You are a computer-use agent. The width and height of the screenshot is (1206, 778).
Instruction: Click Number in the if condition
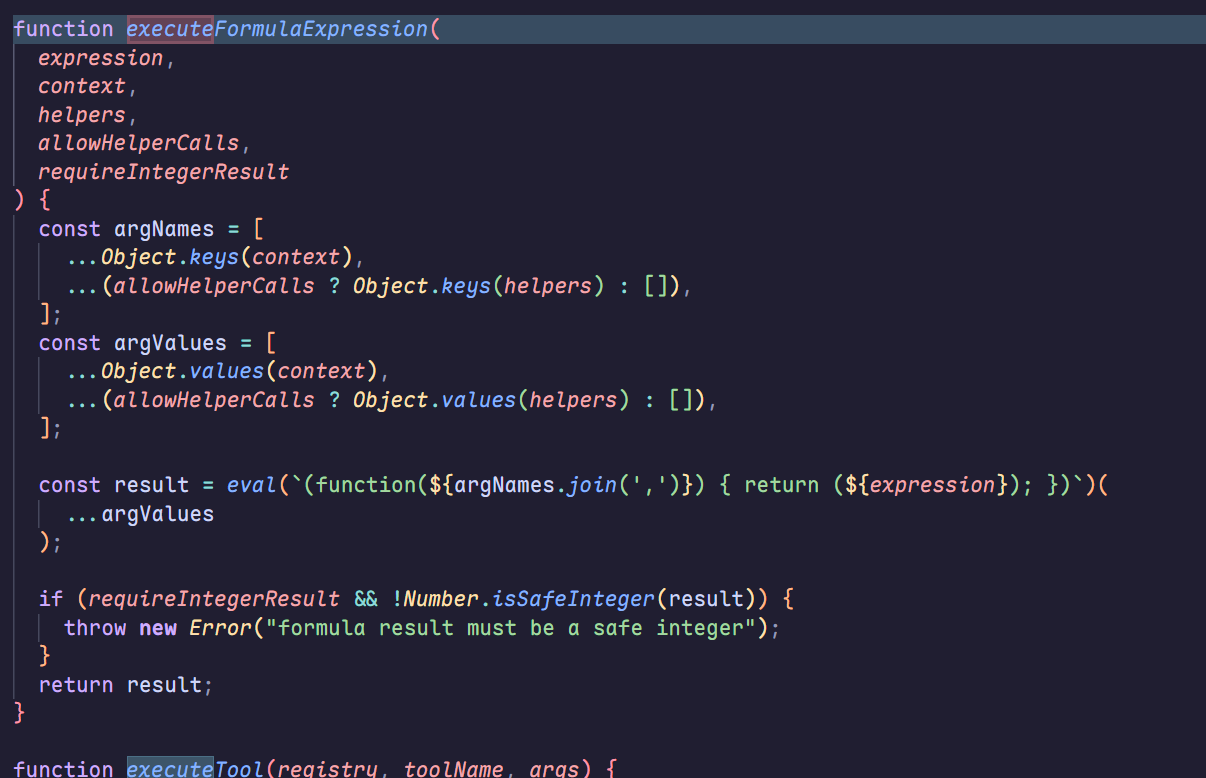click(x=440, y=599)
